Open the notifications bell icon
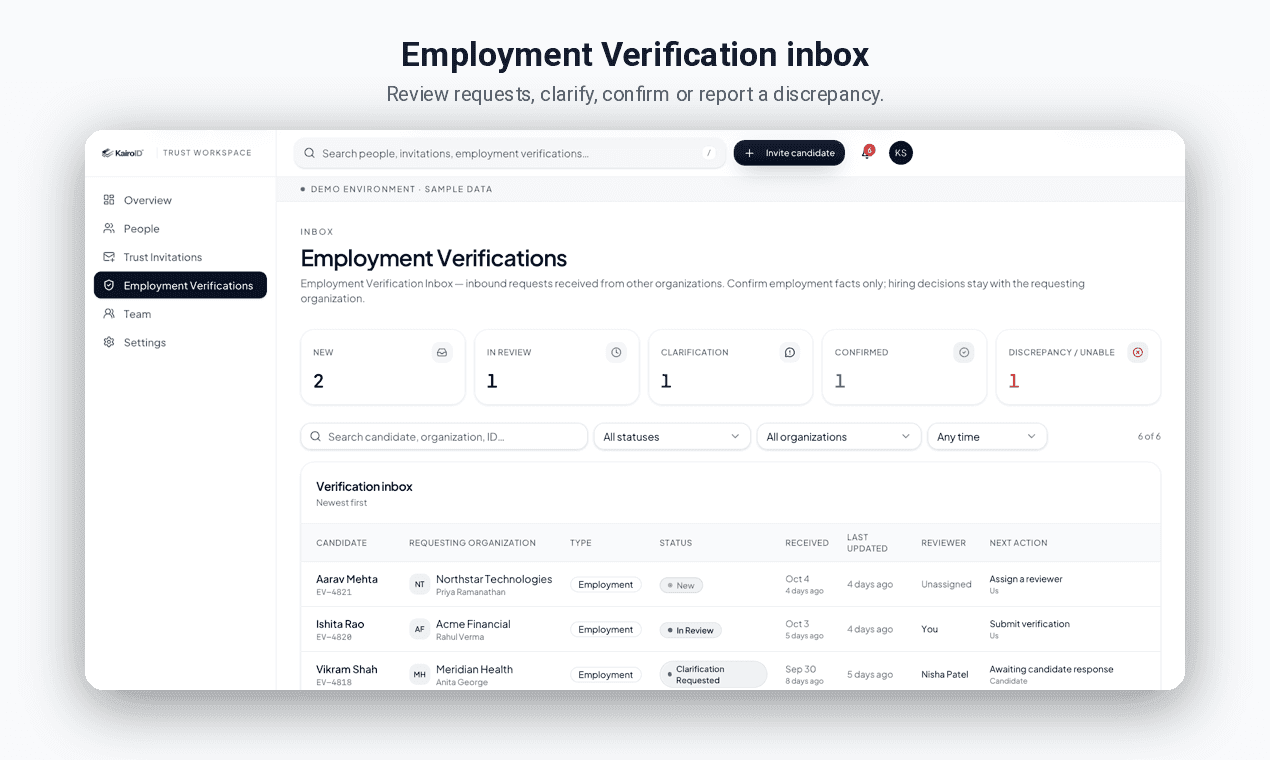This screenshot has height=760, width=1270. point(866,153)
